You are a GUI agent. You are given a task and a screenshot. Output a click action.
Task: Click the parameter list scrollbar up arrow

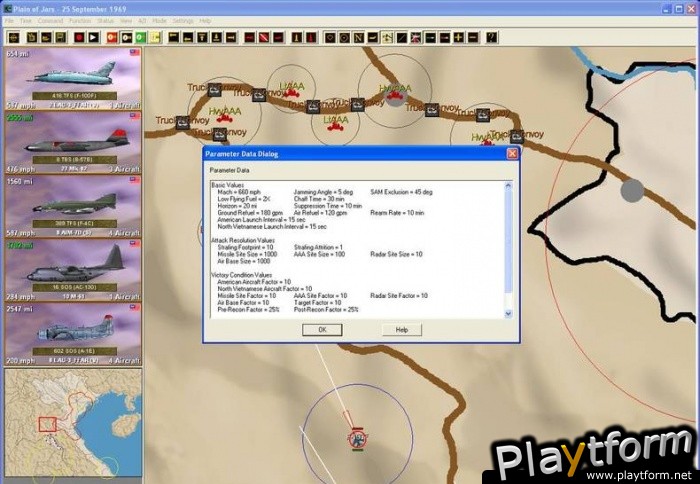tap(508, 186)
